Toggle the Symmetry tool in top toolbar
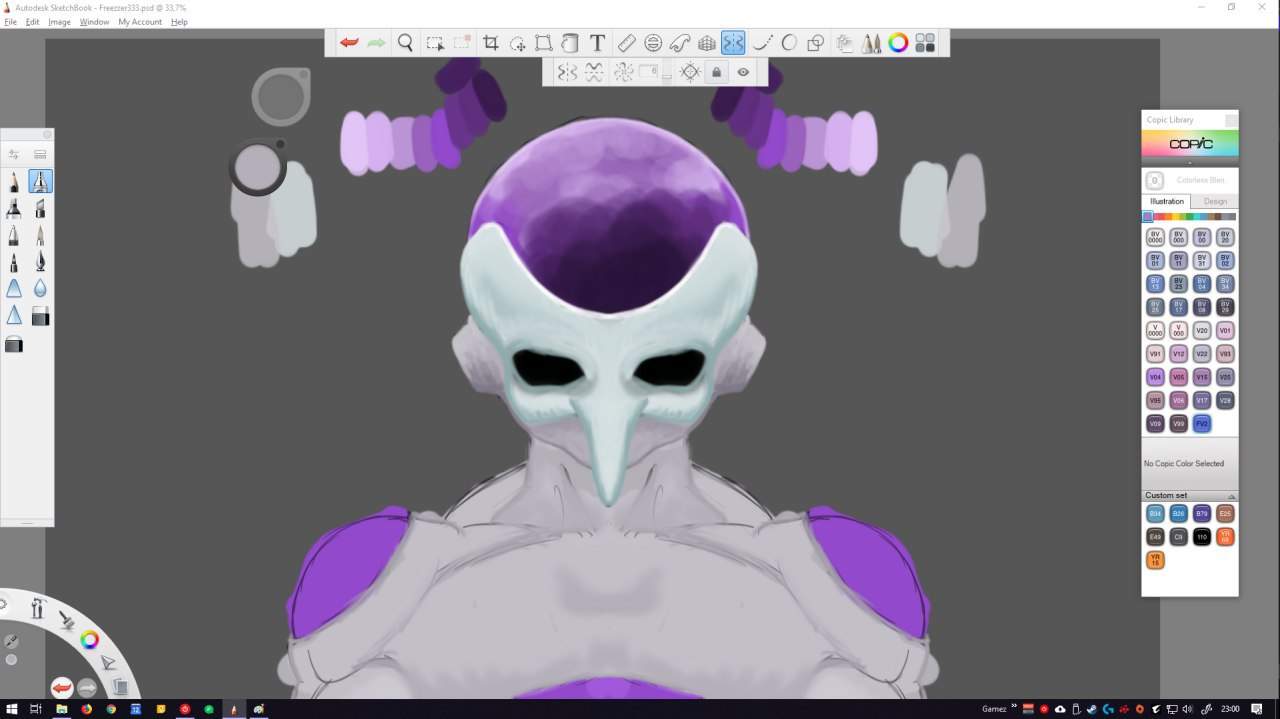Image resolution: width=1280 pixels, height=719 pixels. (733, 43)
